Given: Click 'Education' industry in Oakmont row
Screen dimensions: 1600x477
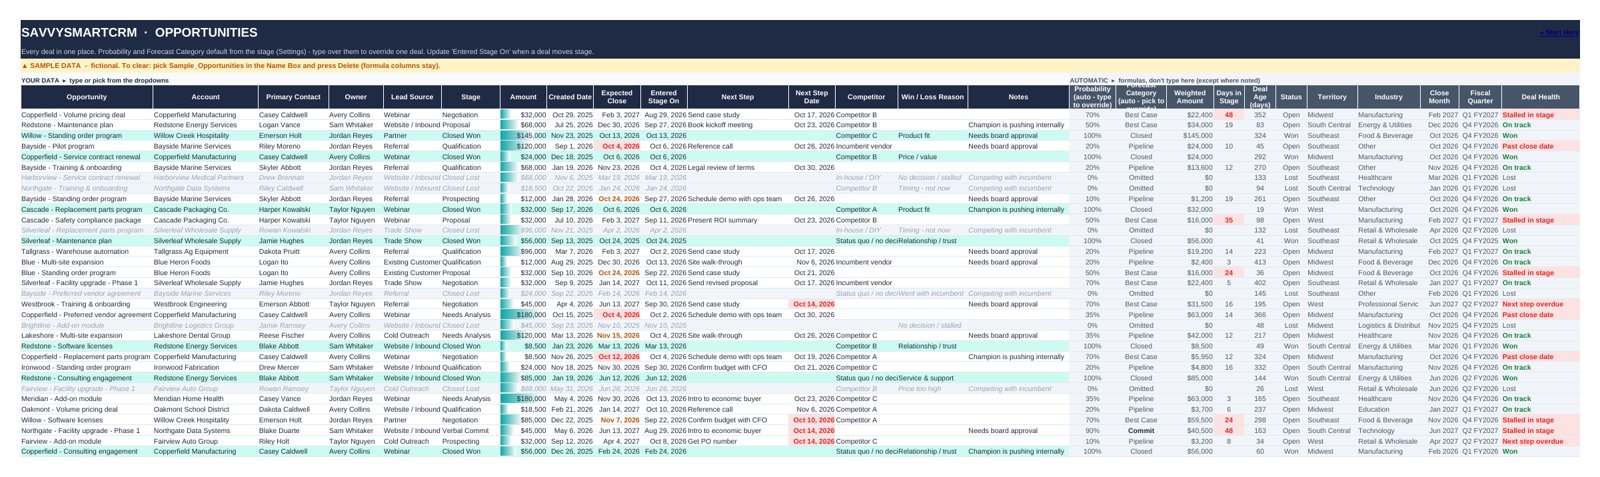Looking at the screenshot, I should [x=1389, y=409].
